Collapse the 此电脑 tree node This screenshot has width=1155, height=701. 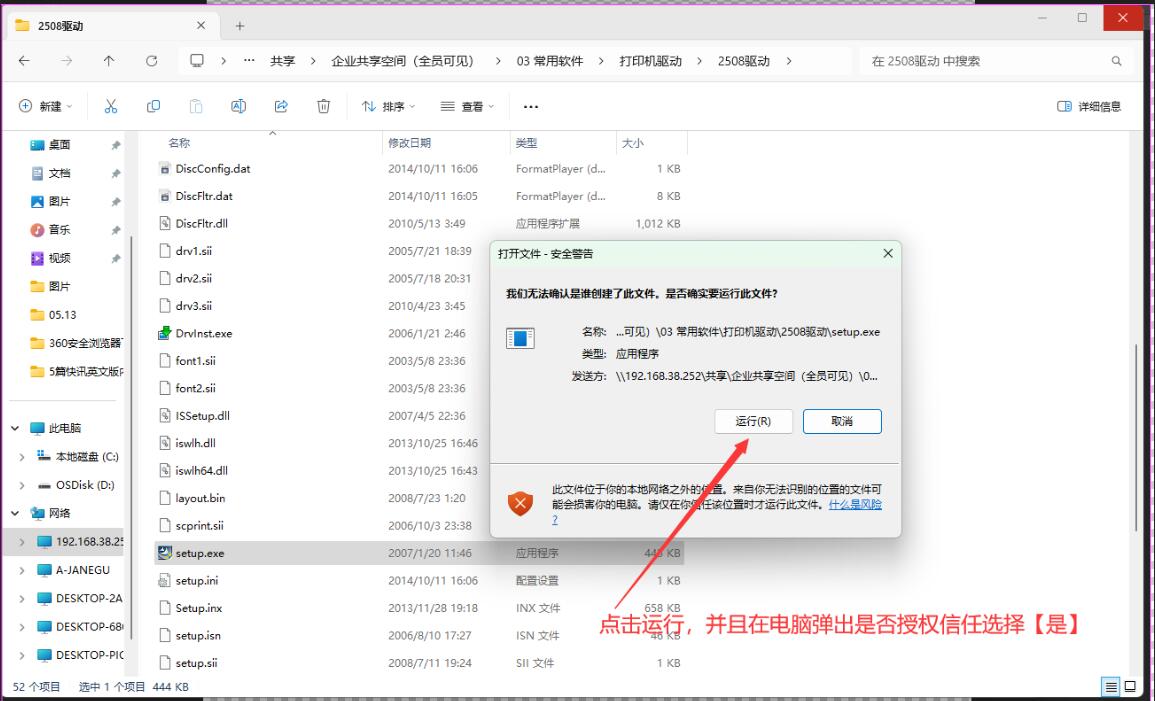(x=15, y=428)
